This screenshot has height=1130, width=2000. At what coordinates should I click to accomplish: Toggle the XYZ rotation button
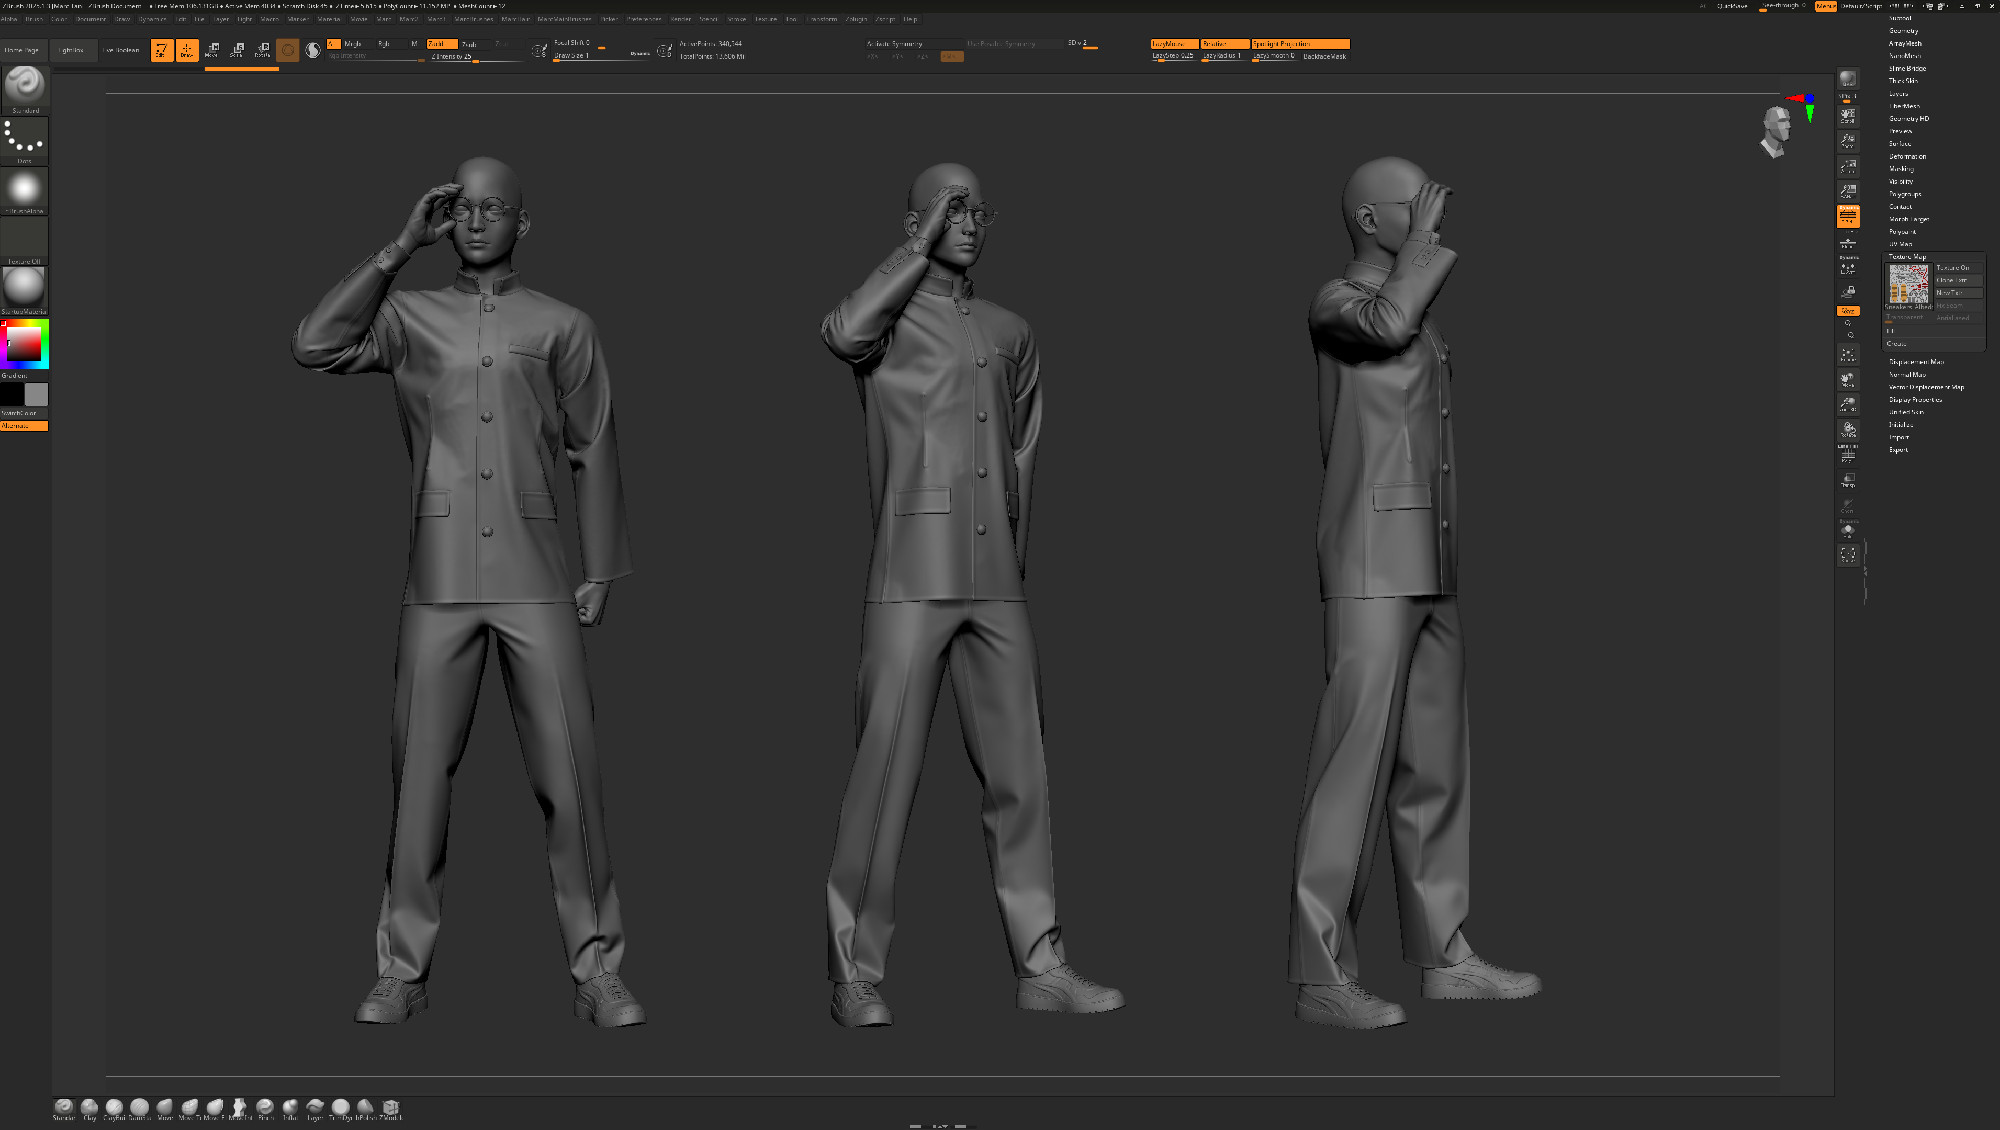(1848, 311)
